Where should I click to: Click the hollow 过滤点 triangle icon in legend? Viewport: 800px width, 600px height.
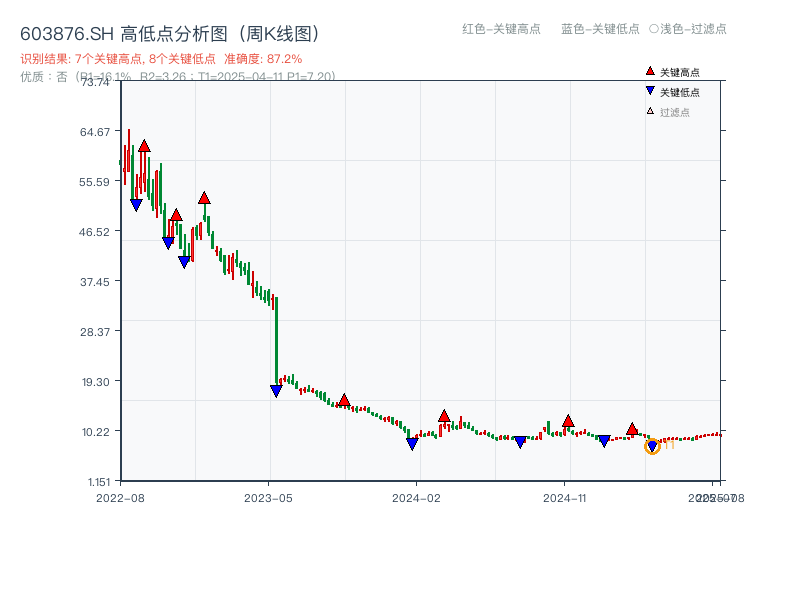click(650, 110)
